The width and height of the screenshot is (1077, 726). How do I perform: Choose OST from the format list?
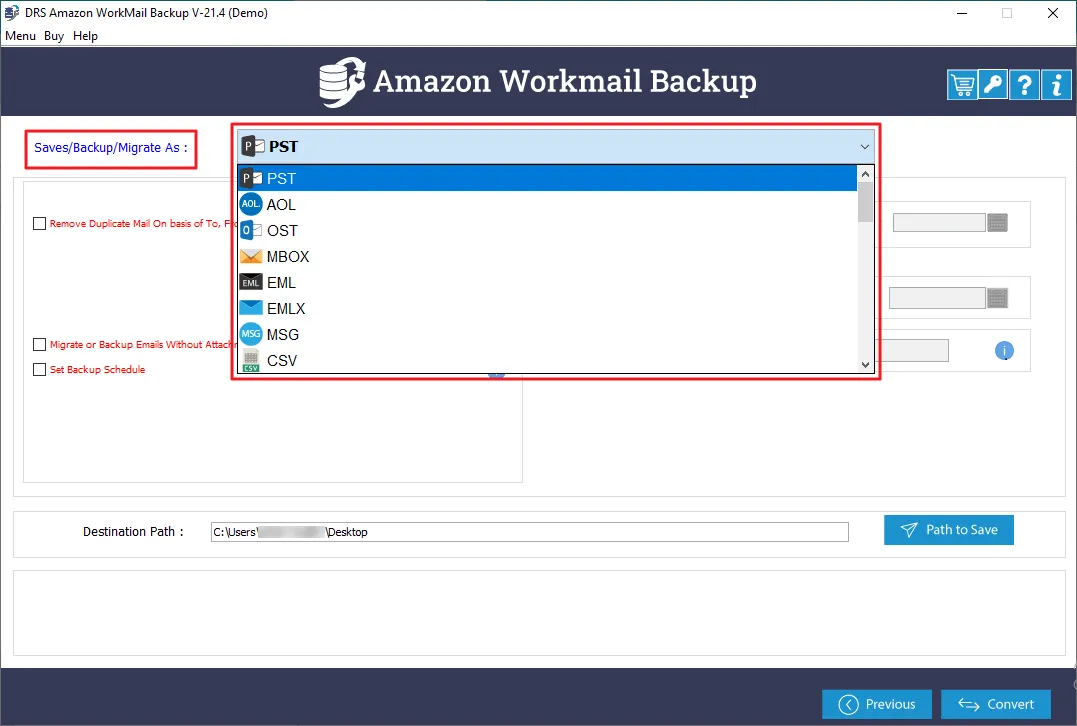547,231
